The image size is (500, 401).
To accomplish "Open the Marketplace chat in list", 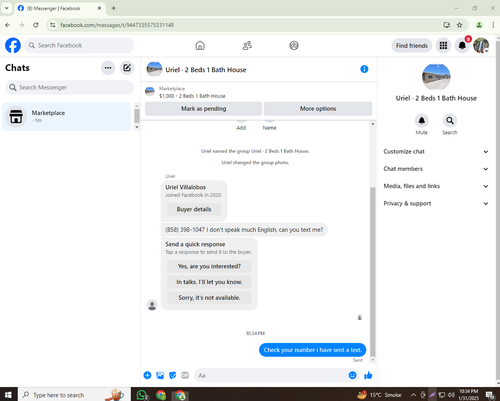I will click(x=66, y=116).
